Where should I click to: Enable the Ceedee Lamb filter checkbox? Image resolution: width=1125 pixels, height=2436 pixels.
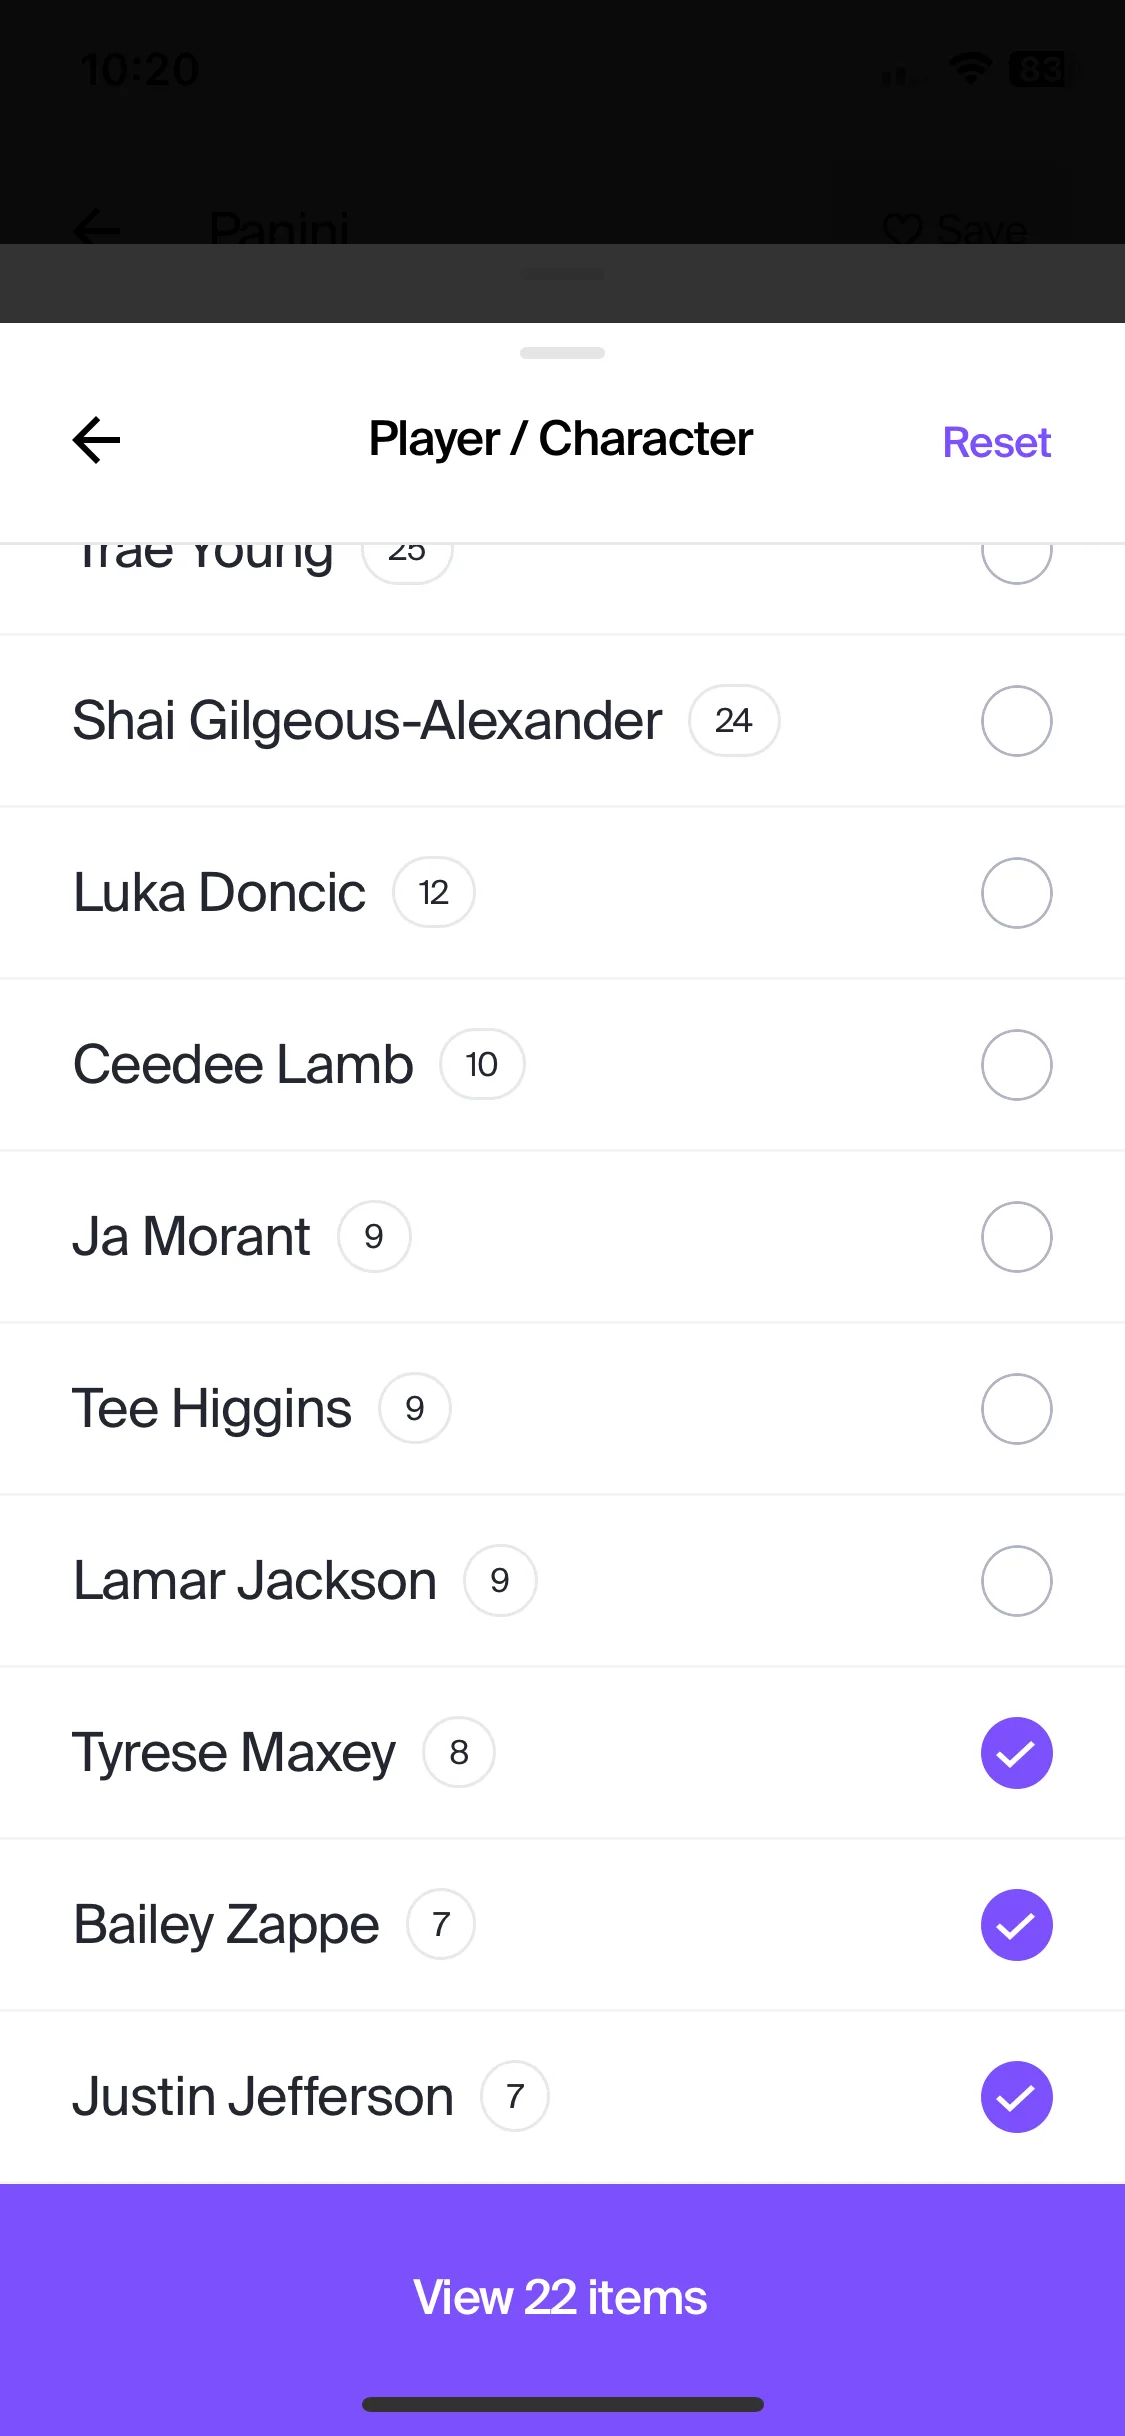(1016, 1065)
